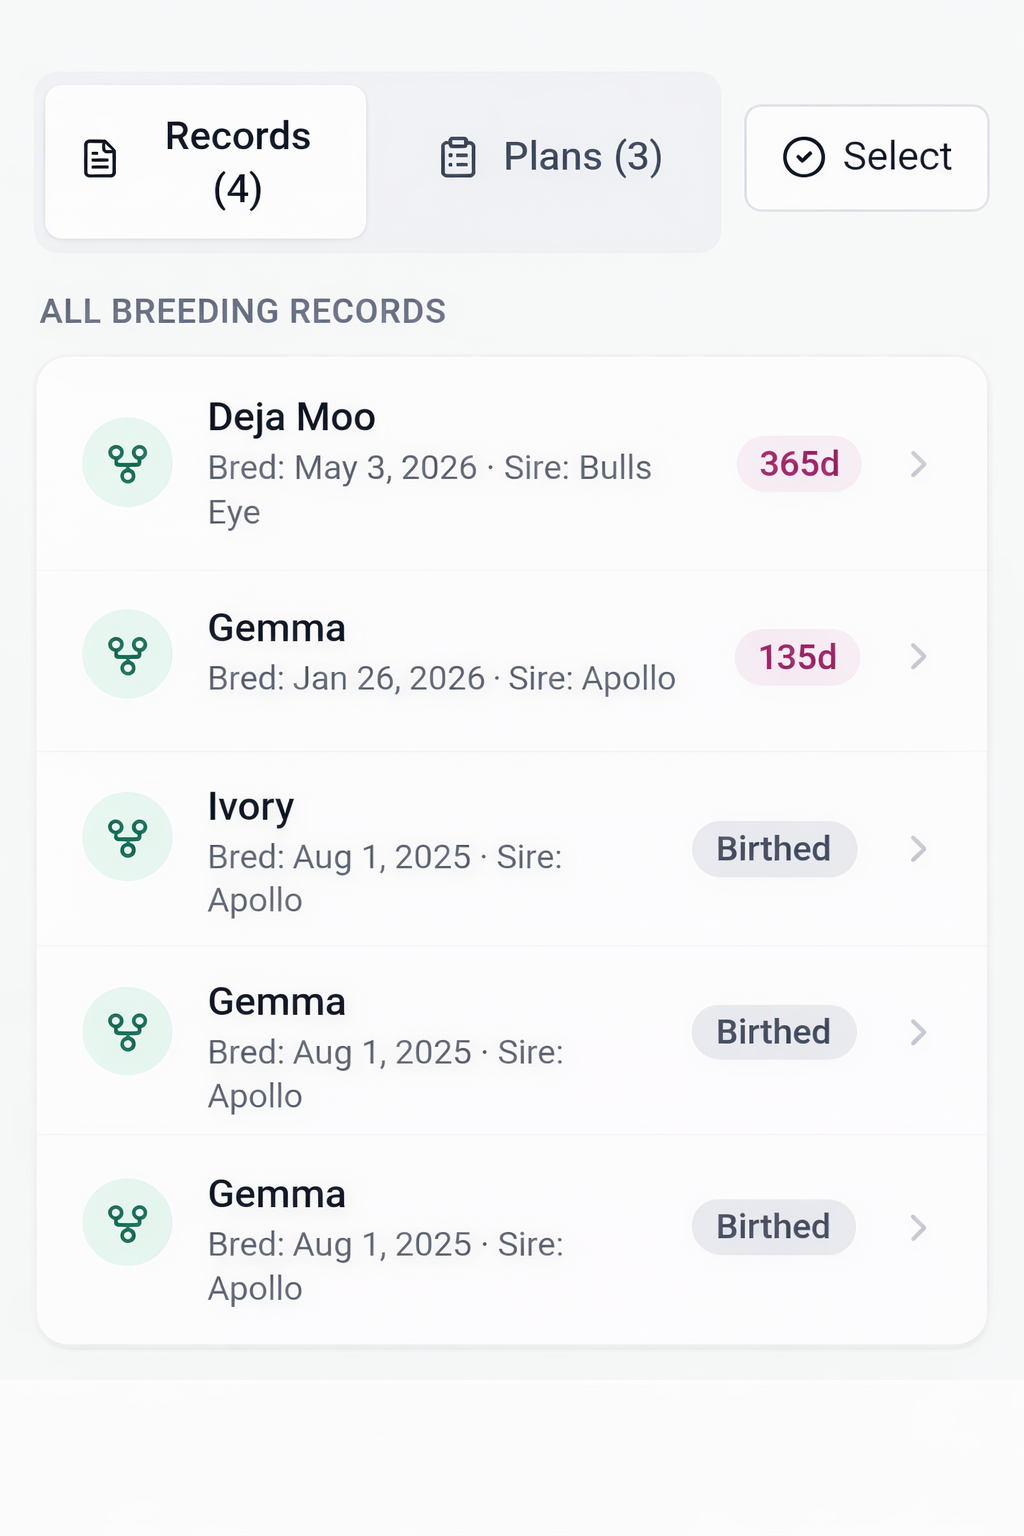The image size is (1024, 1536).
Task: Open details chevron for Gemma's 135d record
Action: (918, 657)
